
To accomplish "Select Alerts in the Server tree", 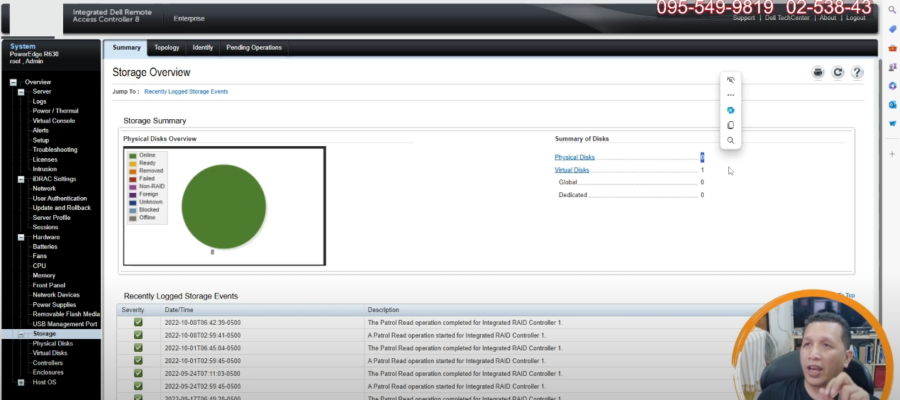I will [x=40, y=130].
